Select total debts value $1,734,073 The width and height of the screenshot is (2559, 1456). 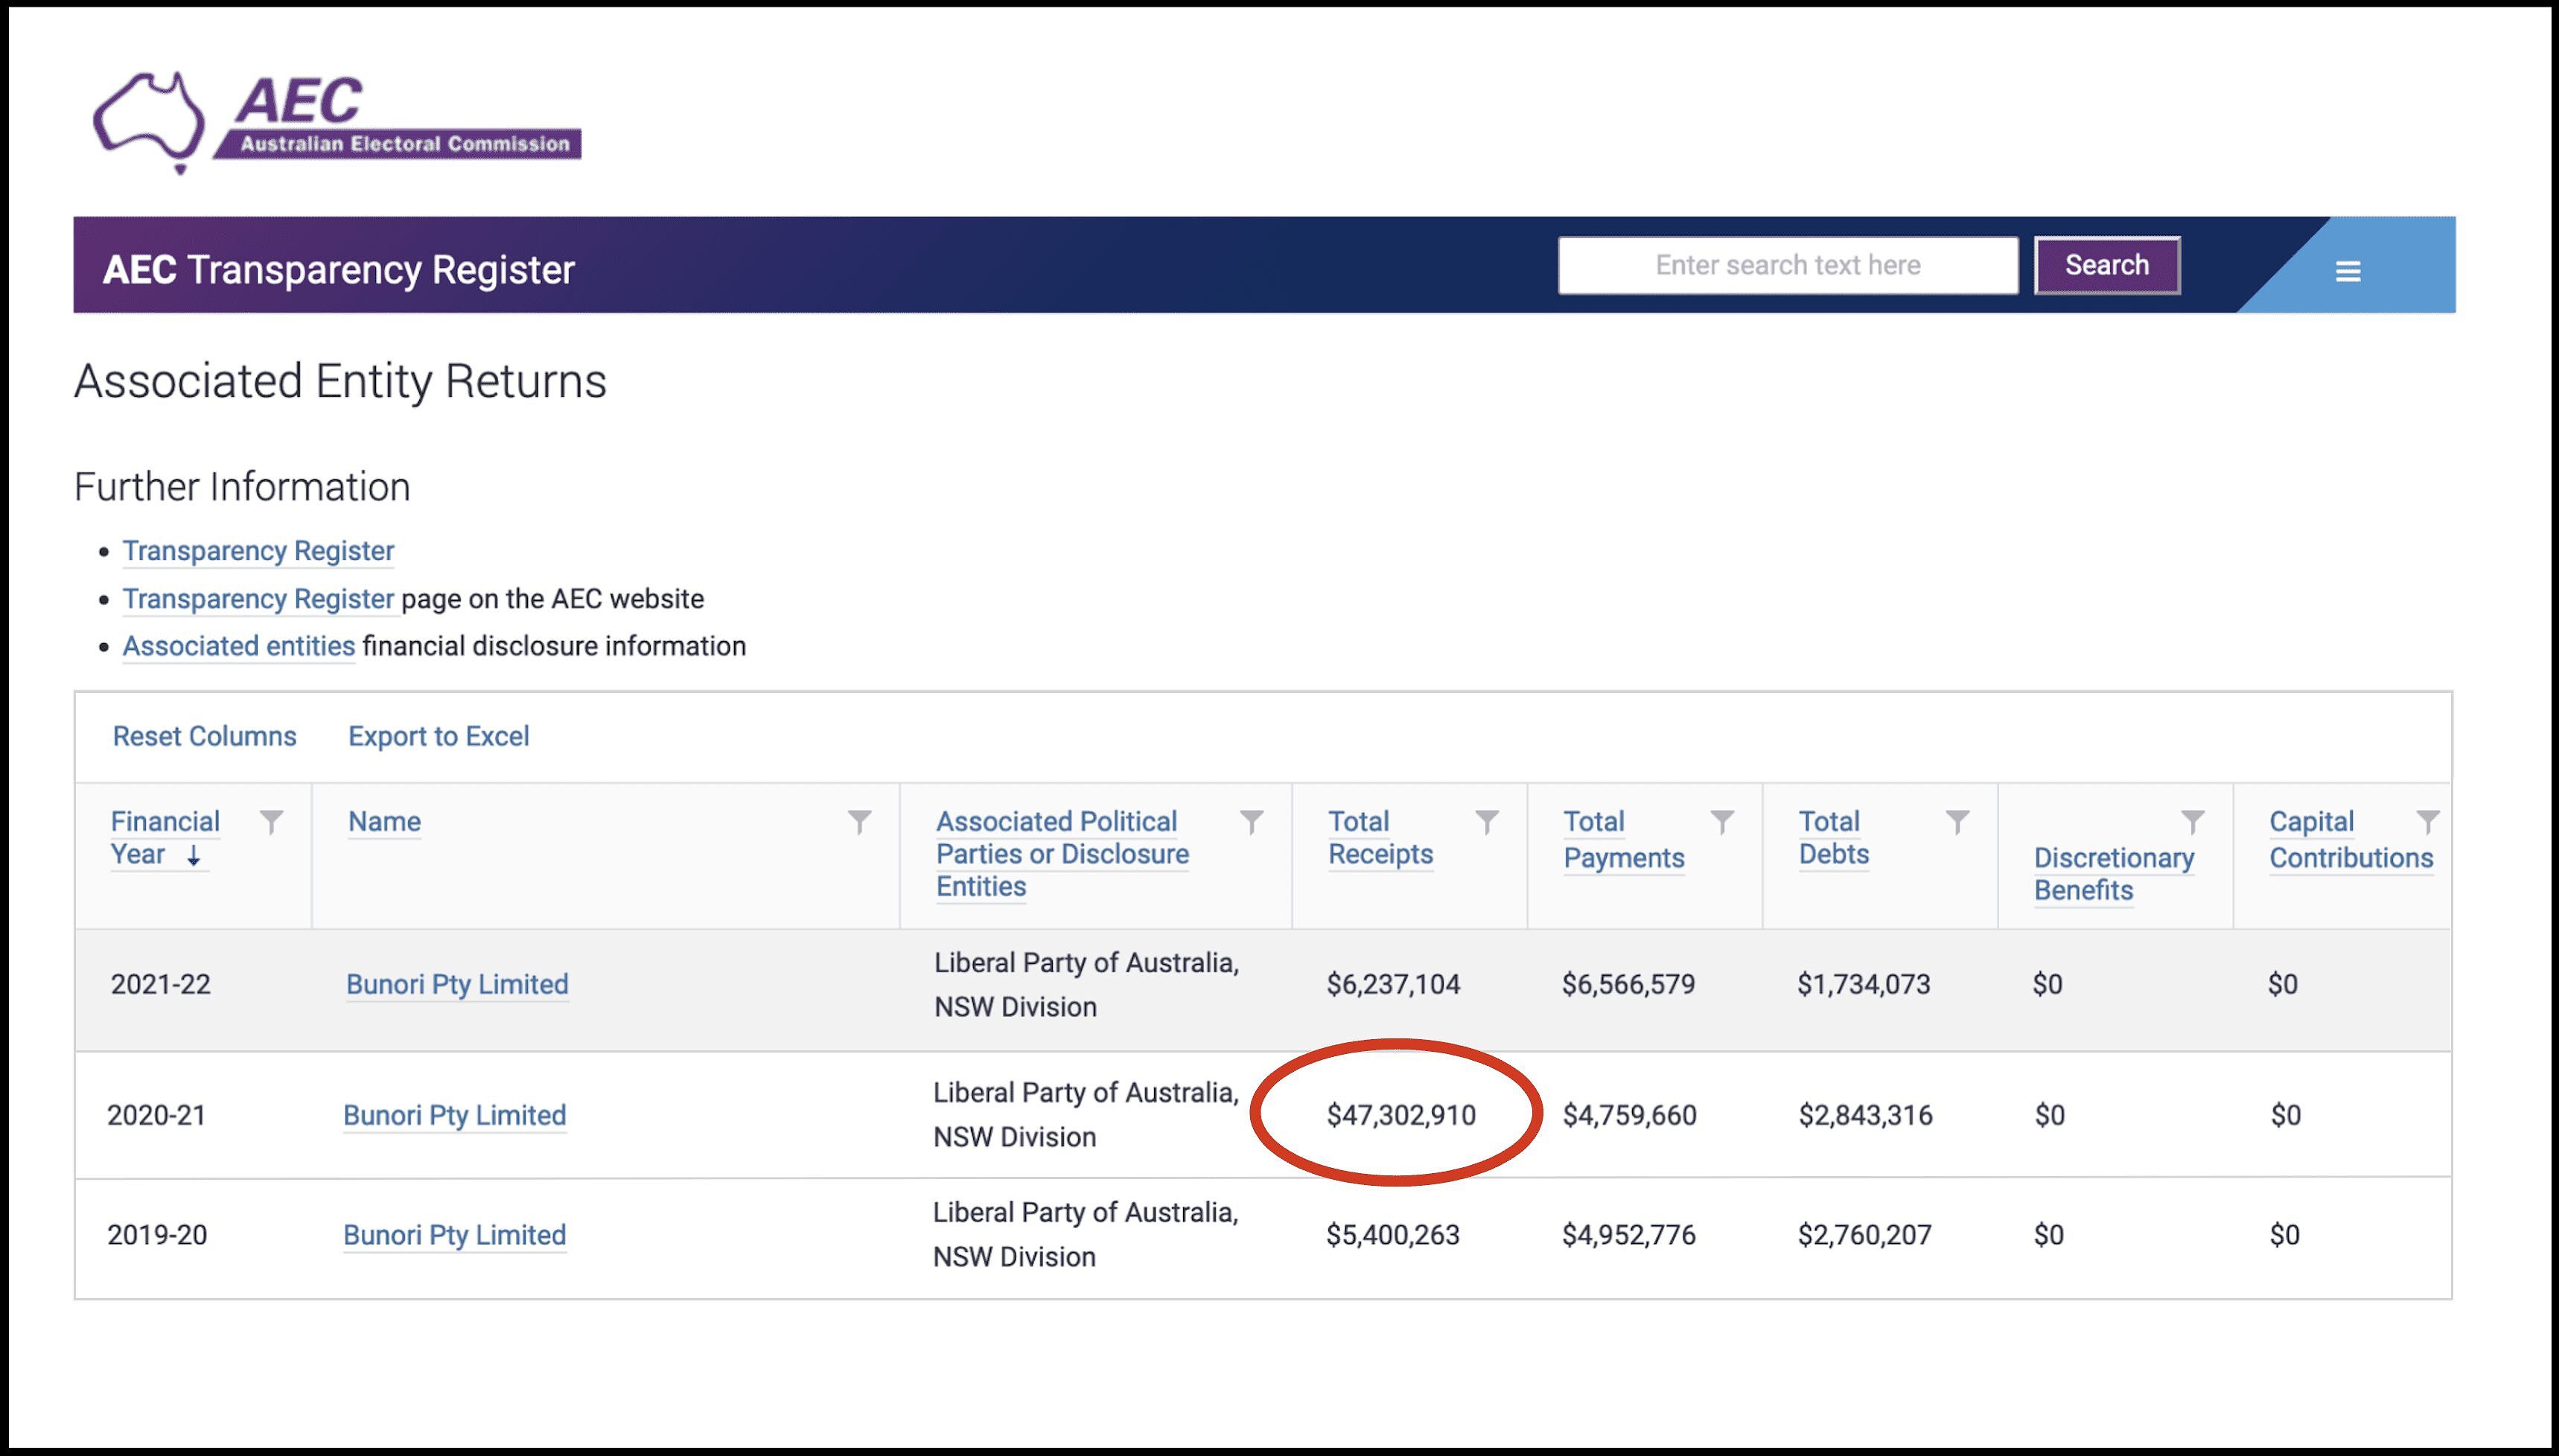click(1864, 984)
